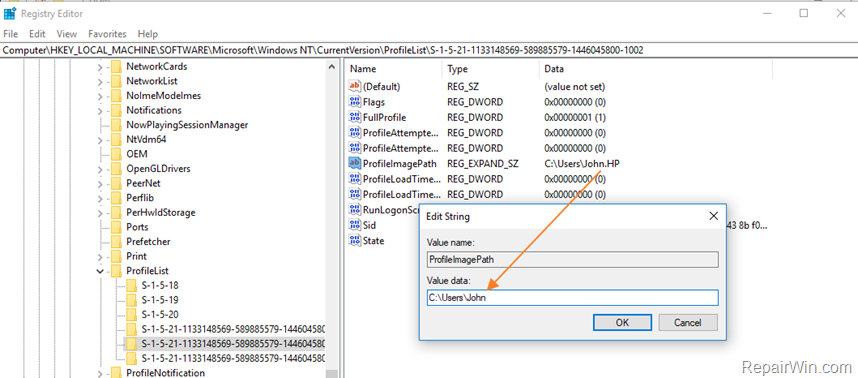Click the Sid binary value icon
The width and height of the screenshot is (858, 378).
click(355, 225)
